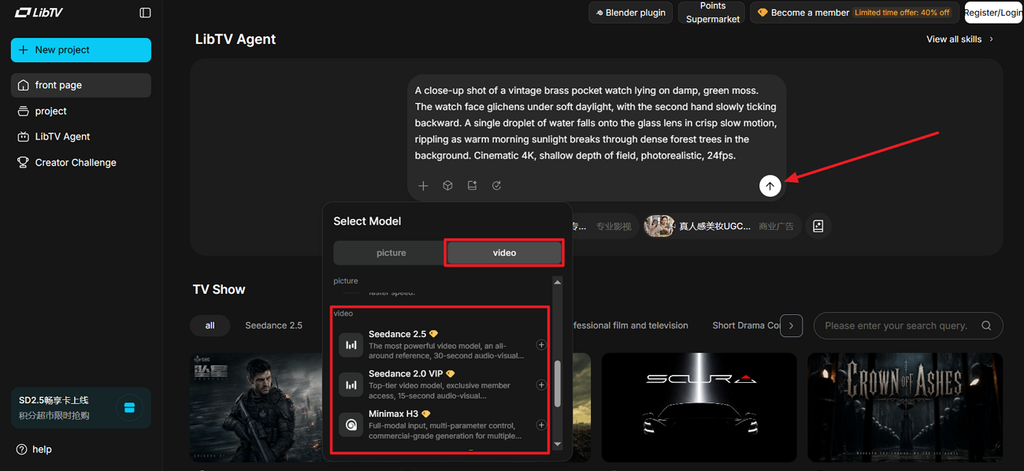Open Points Supermarket

pos(712,12)
